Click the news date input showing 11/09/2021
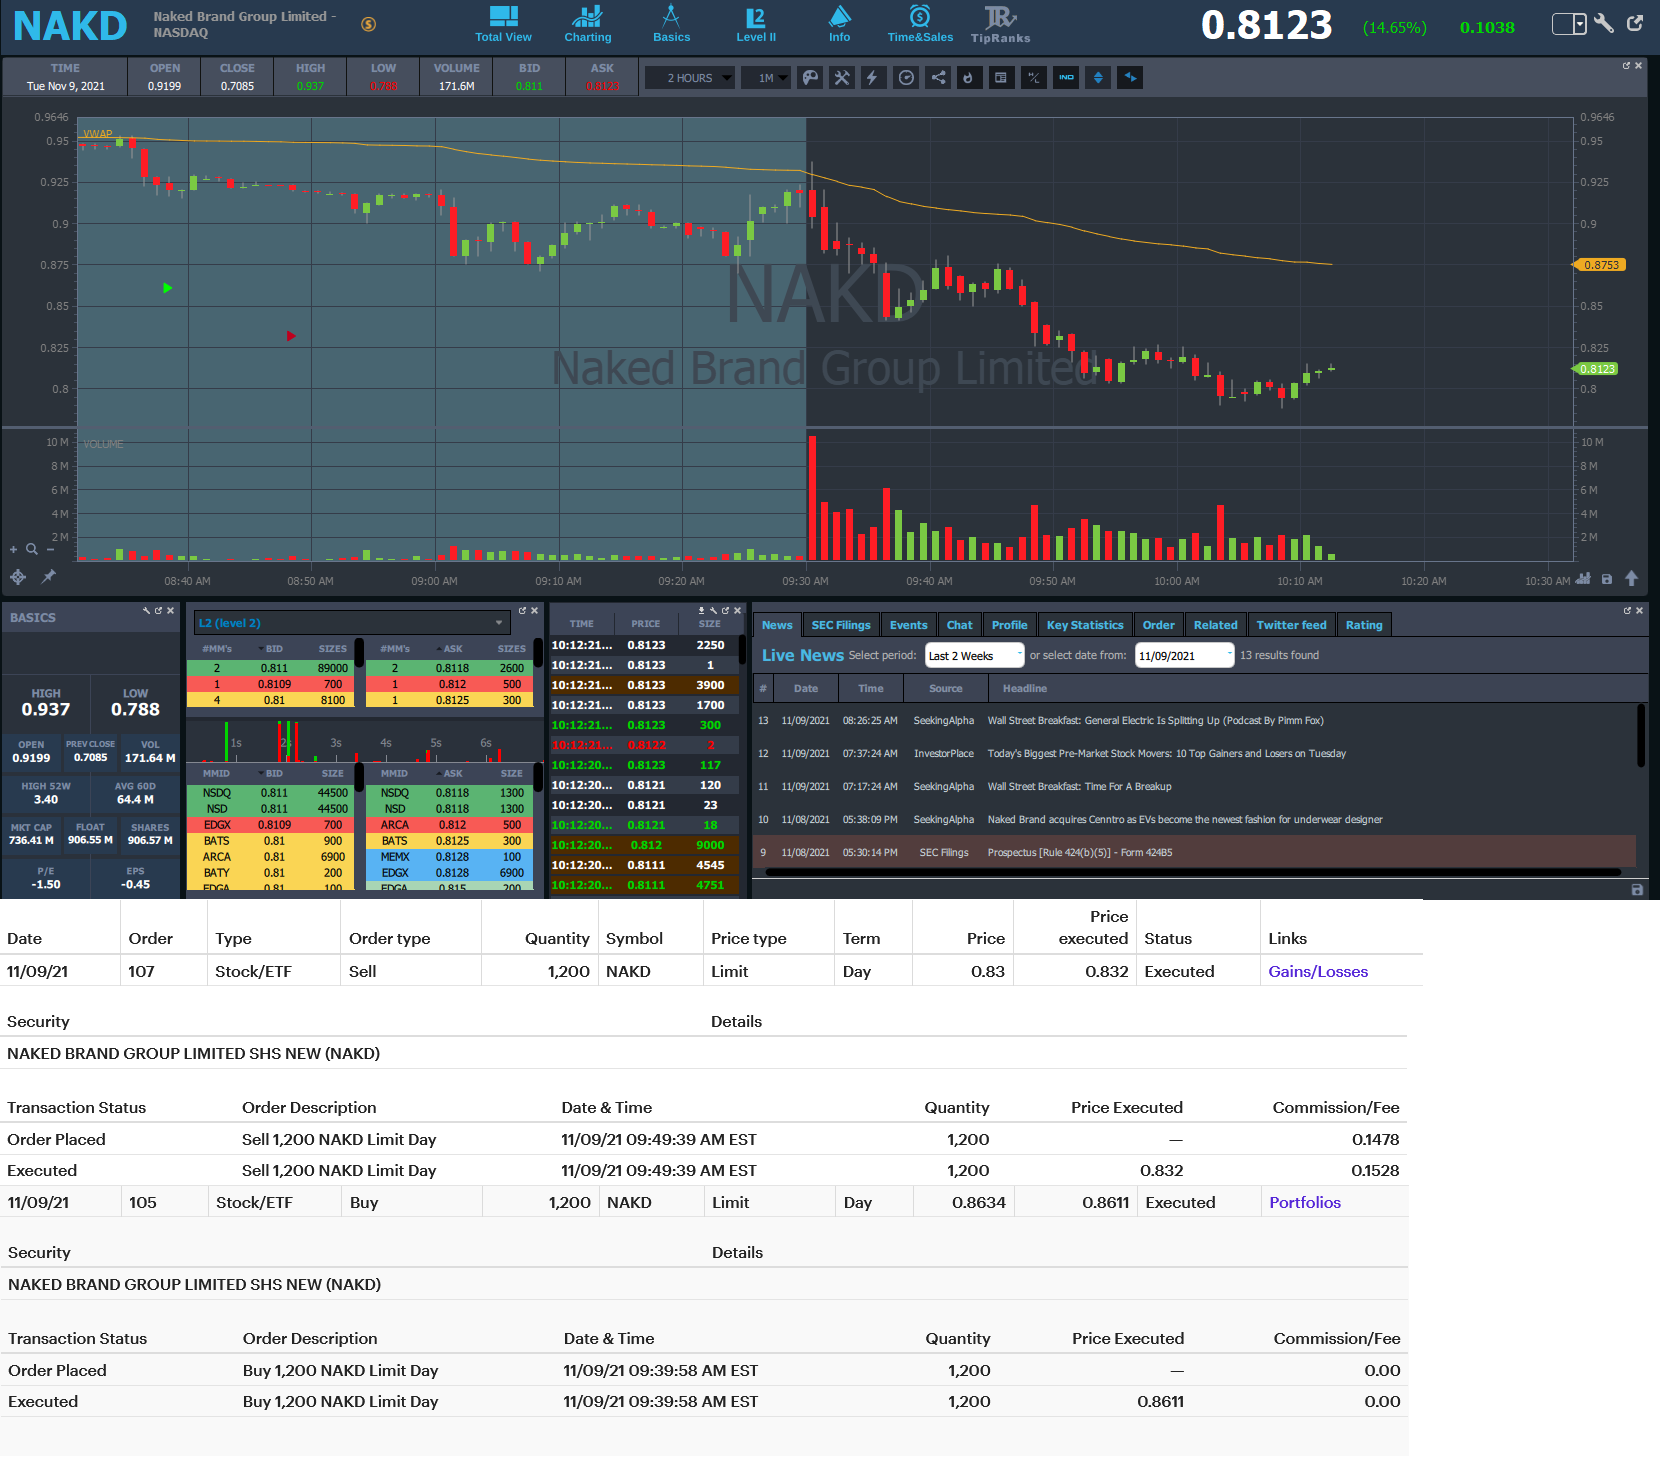 [x=1183, y=656]
